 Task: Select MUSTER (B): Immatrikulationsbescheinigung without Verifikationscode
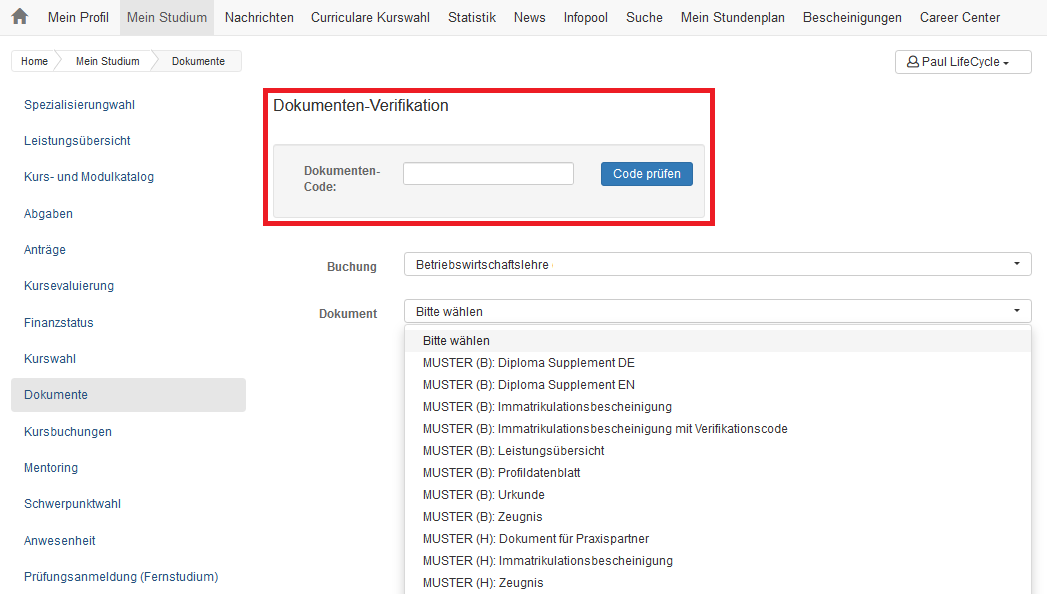pyautogui.click(x=718, y=406)
